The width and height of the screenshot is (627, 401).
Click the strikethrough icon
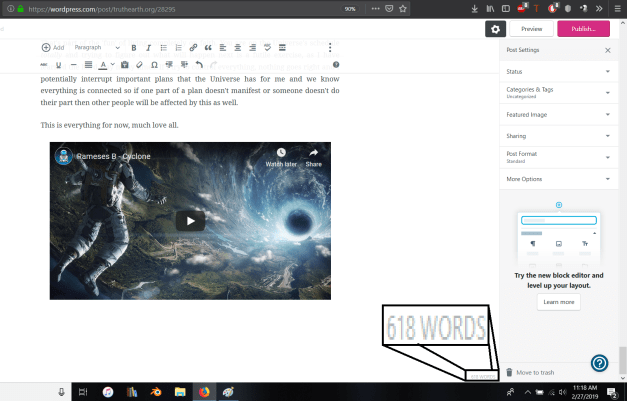(45, 65)
